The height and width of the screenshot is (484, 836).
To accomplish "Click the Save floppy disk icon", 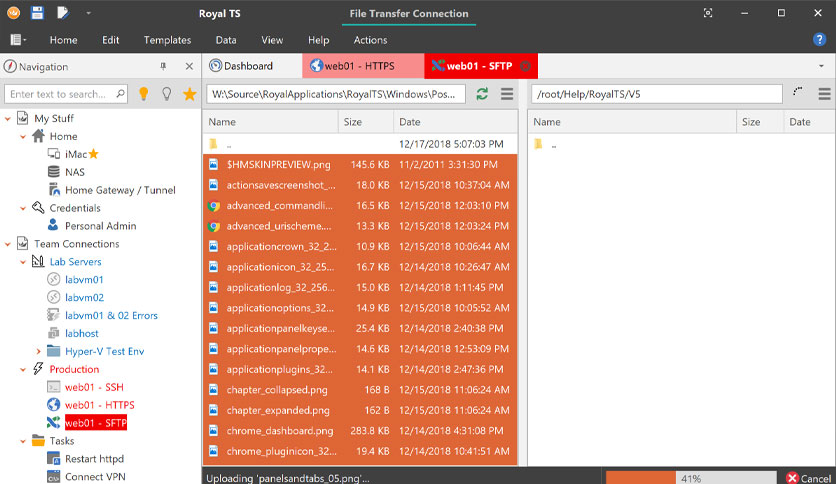I will point(37,13).
